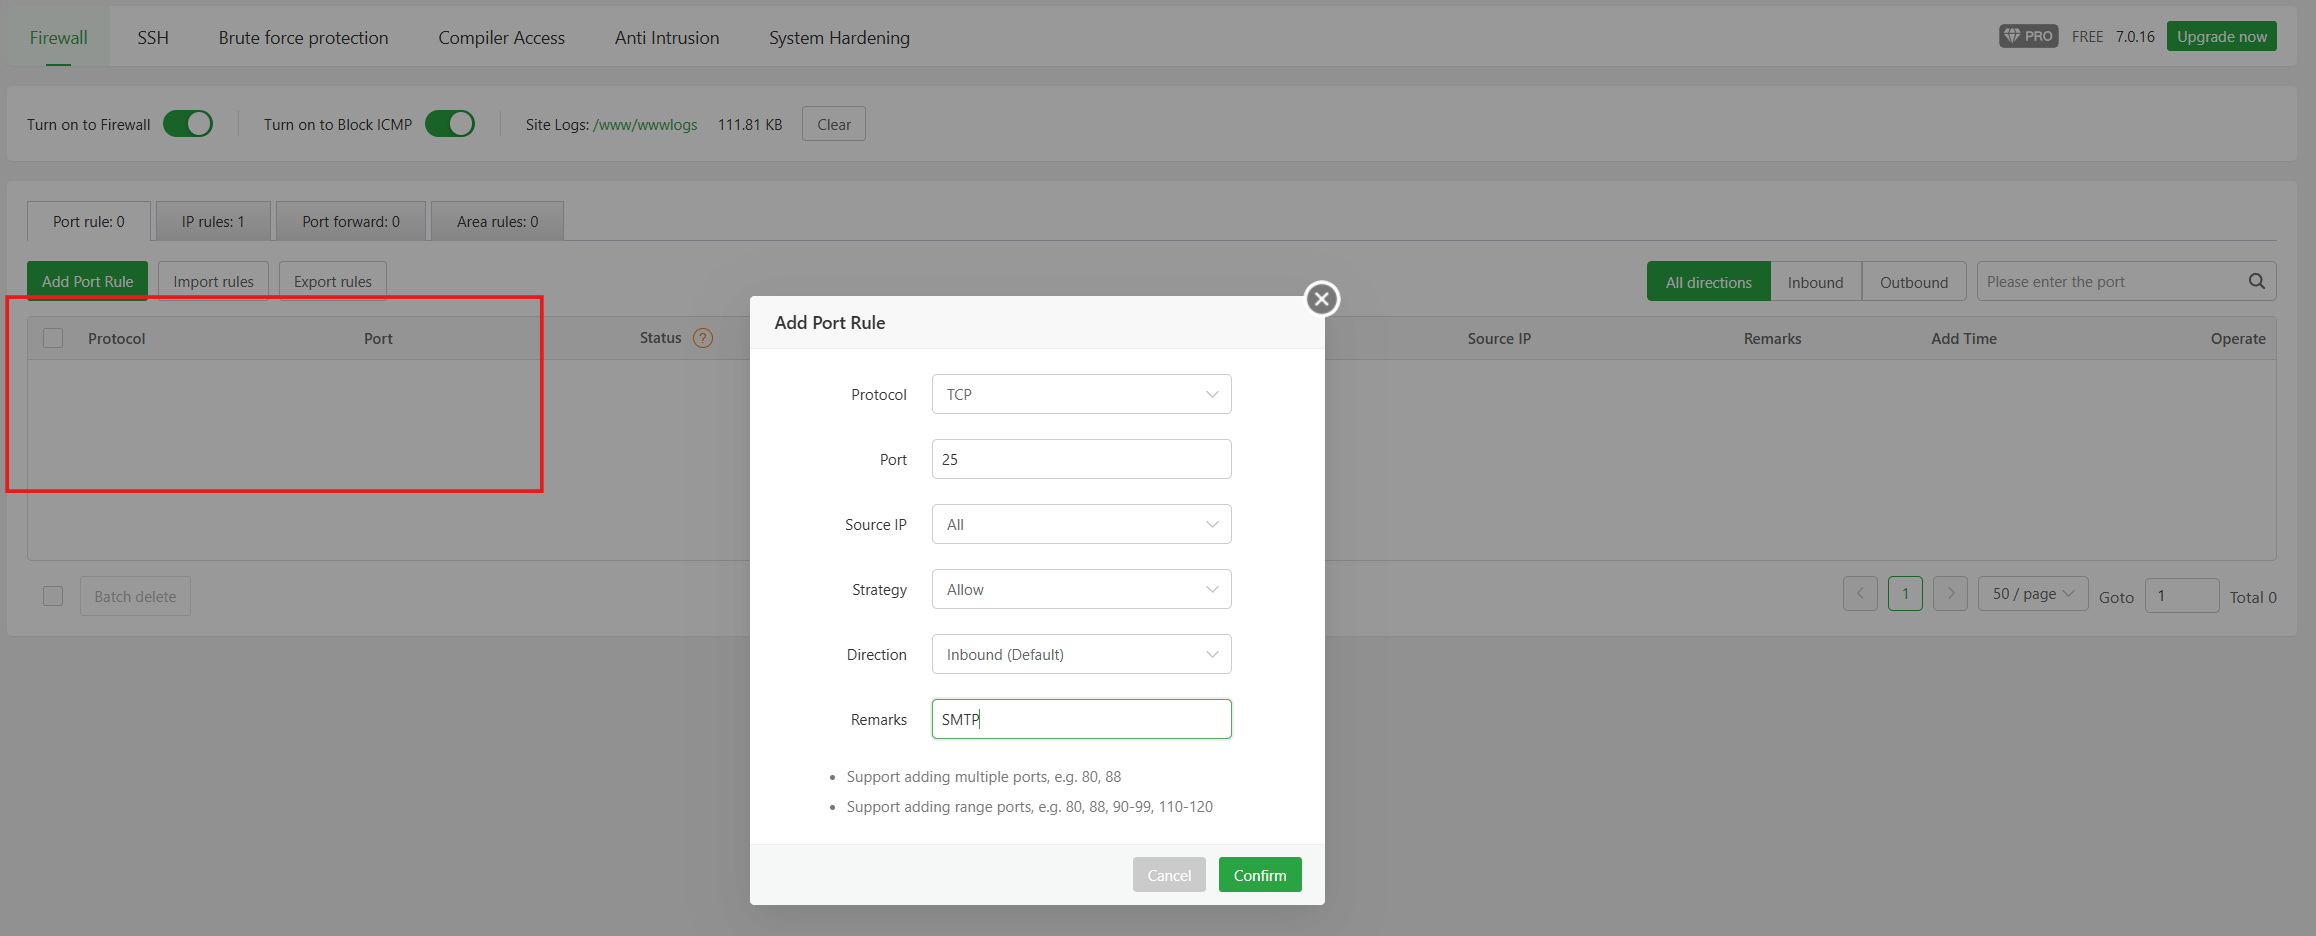Open the 50 / page size selector
2316x936 pixels.
click(x=2032, y=594)
